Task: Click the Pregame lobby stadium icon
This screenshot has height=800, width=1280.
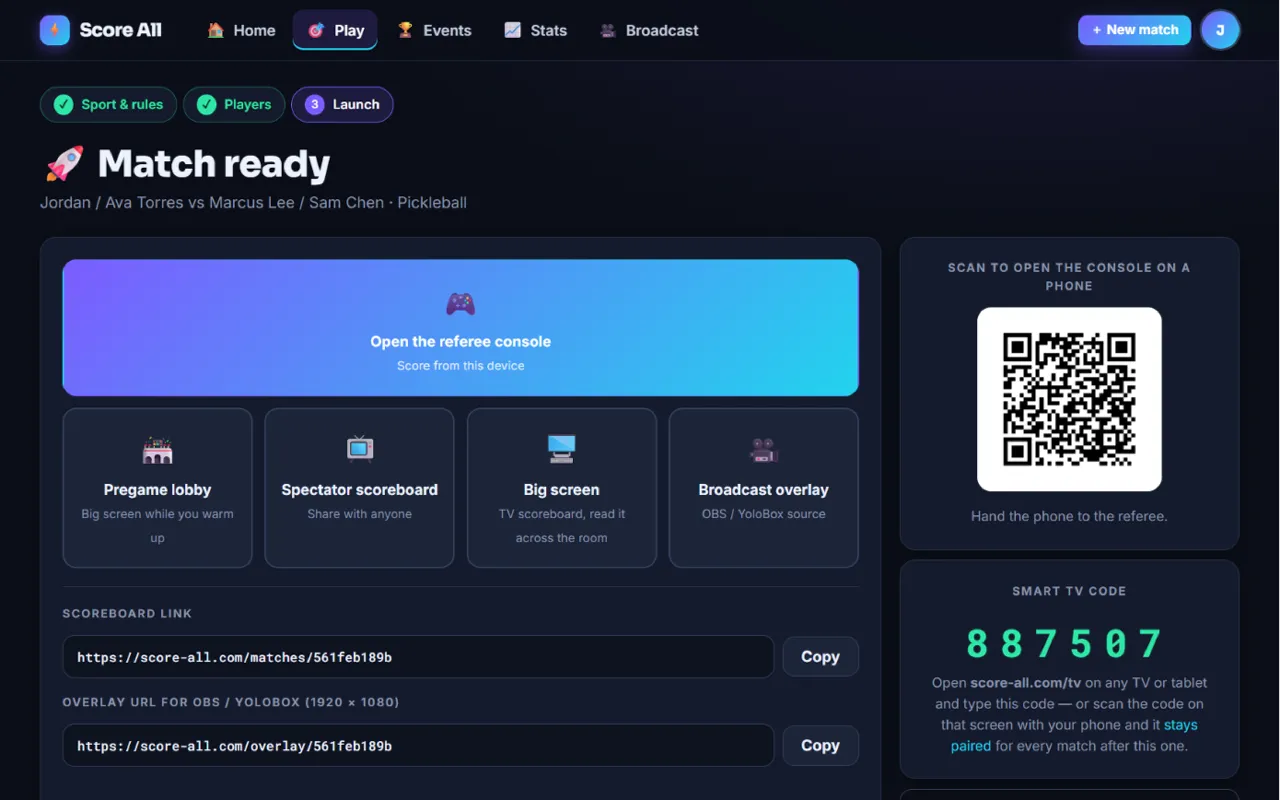Action: tap(157, 451)
